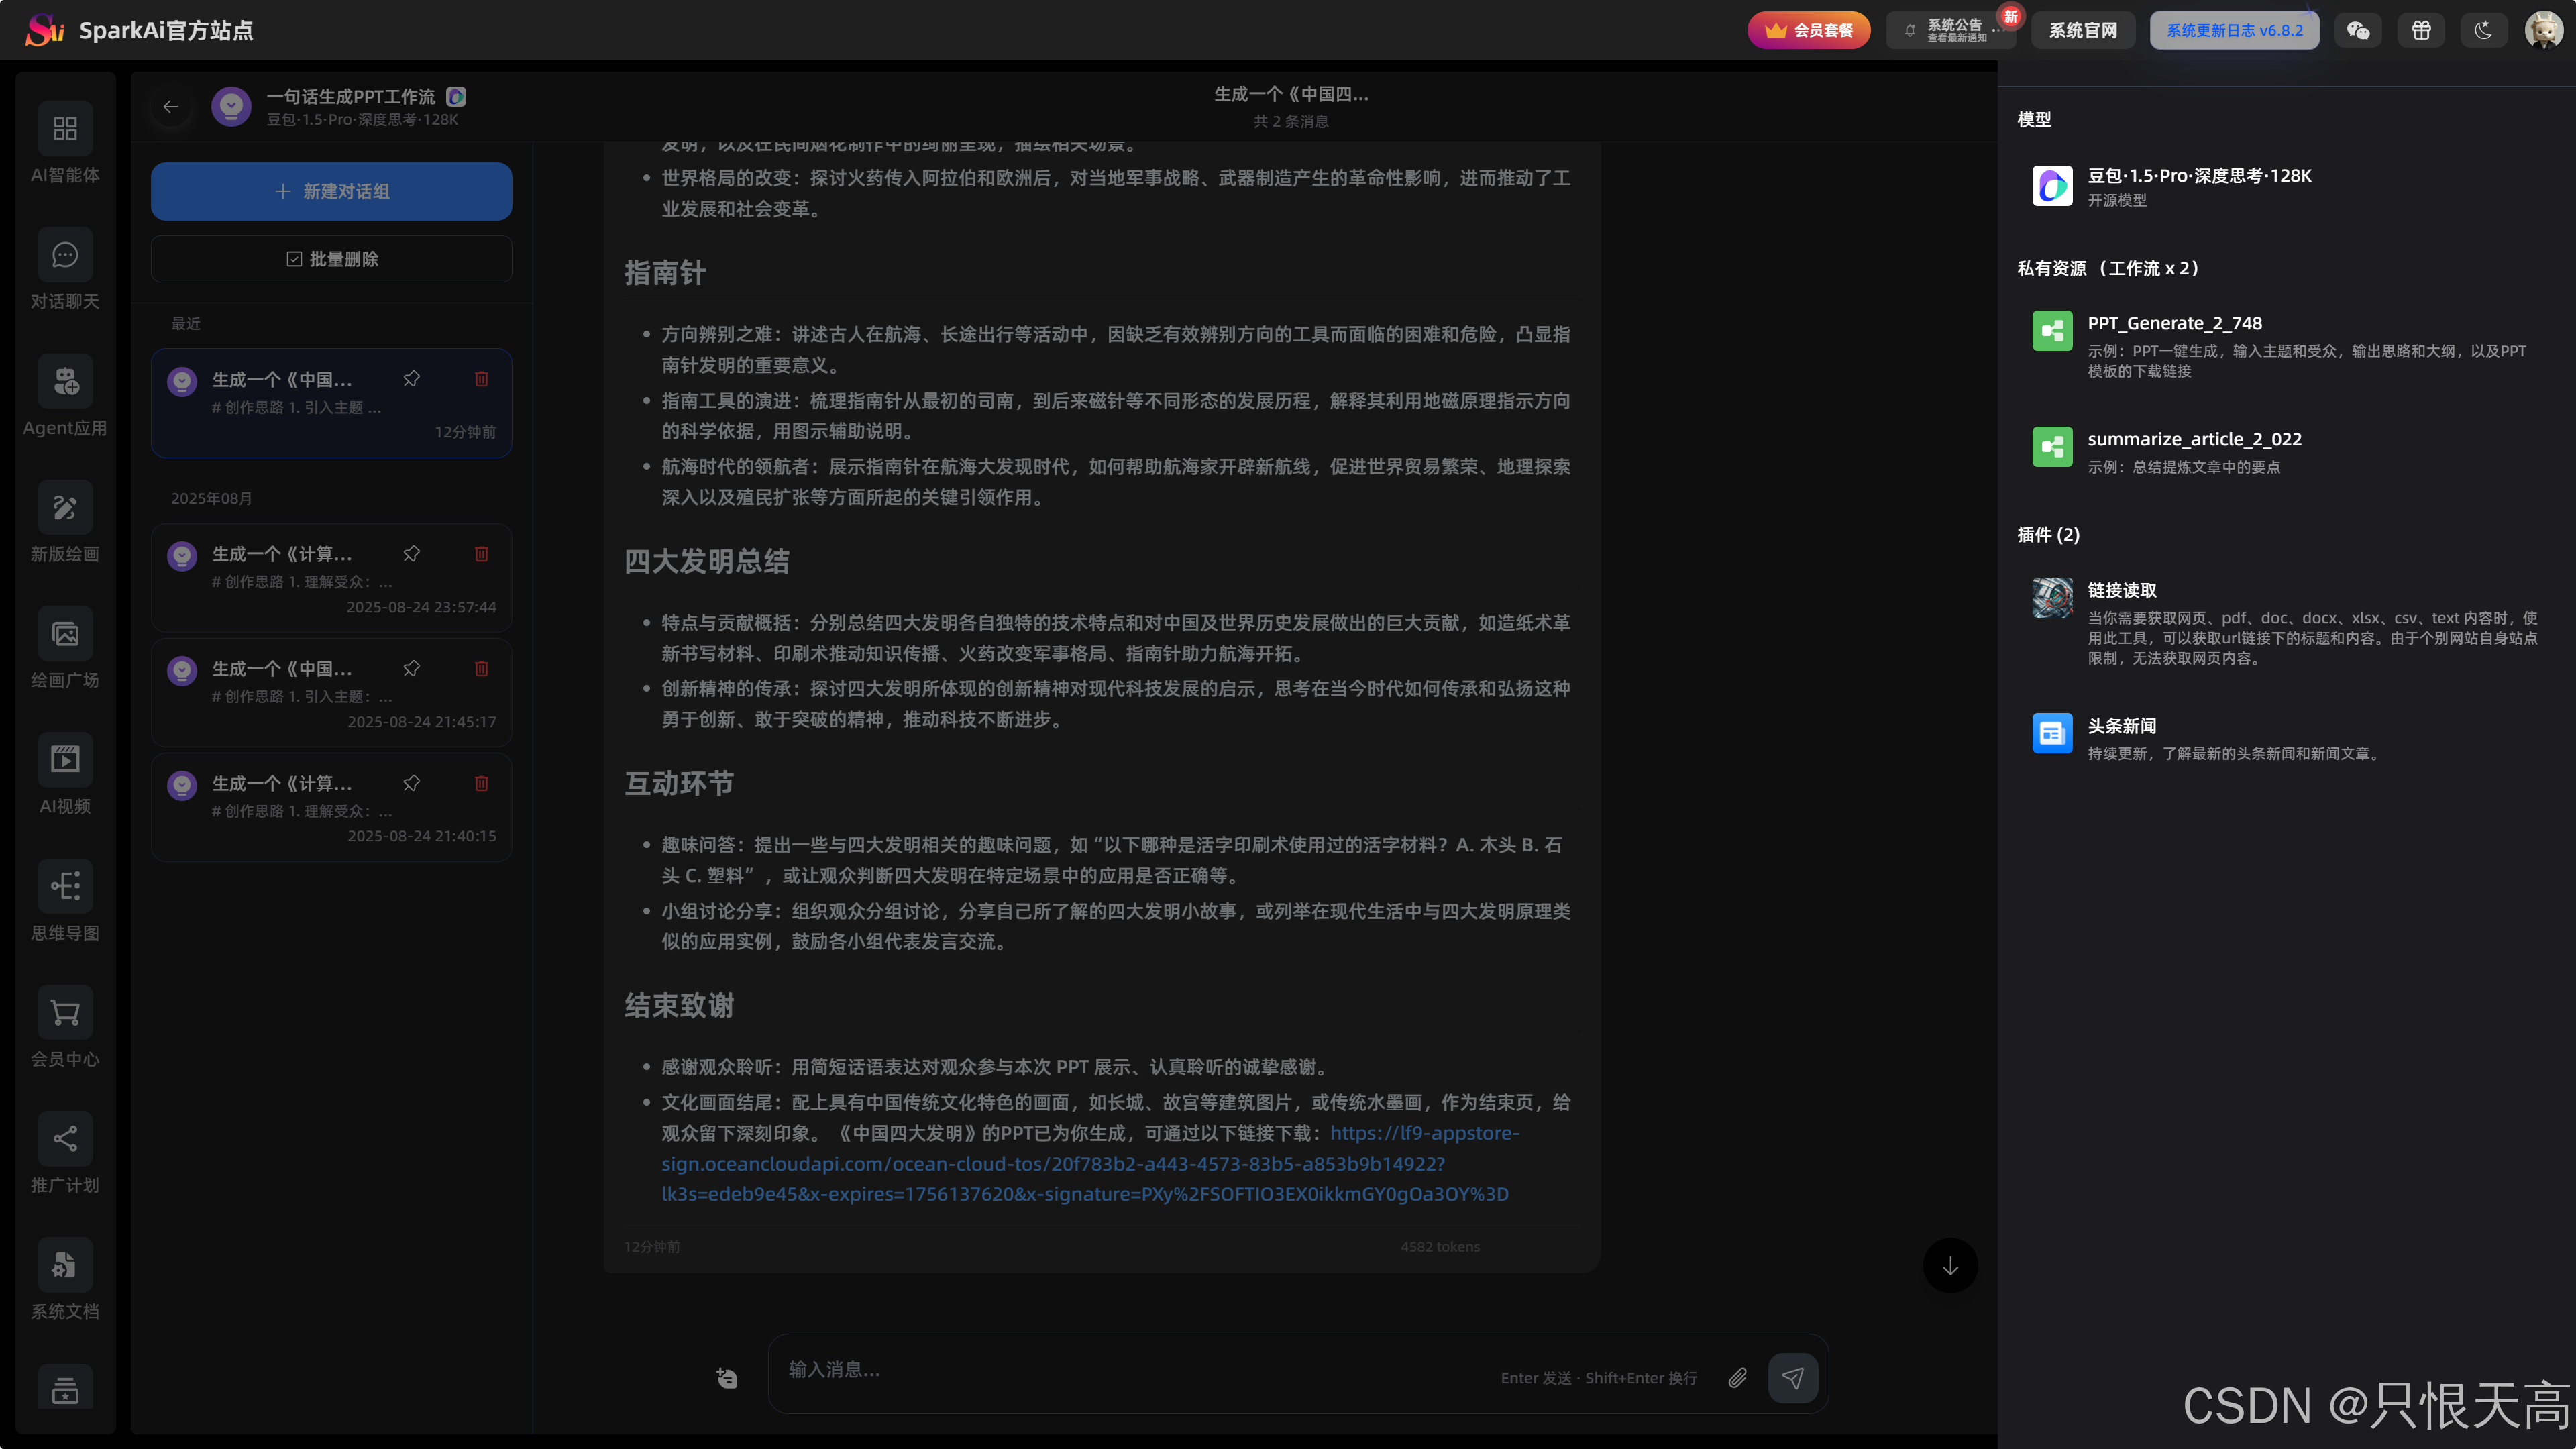This screenshot has width=2576, height=1449.
Task: Click the 结束致谢 heading
Action: click(679, 1005)
